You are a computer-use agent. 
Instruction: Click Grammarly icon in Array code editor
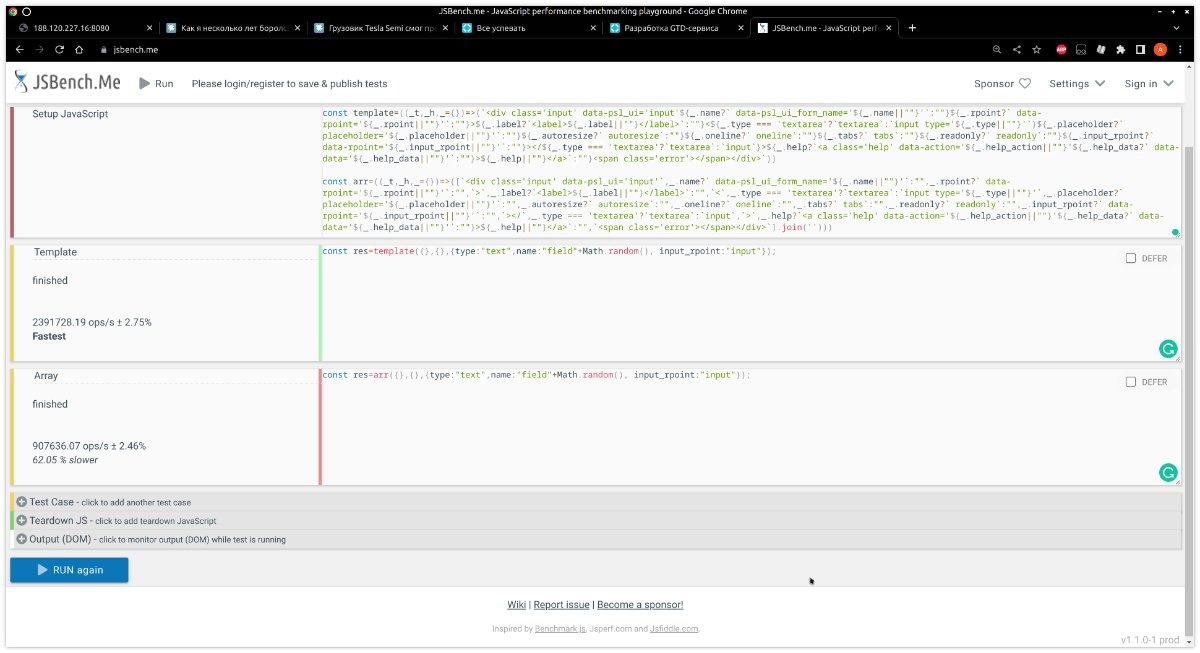1167,473
